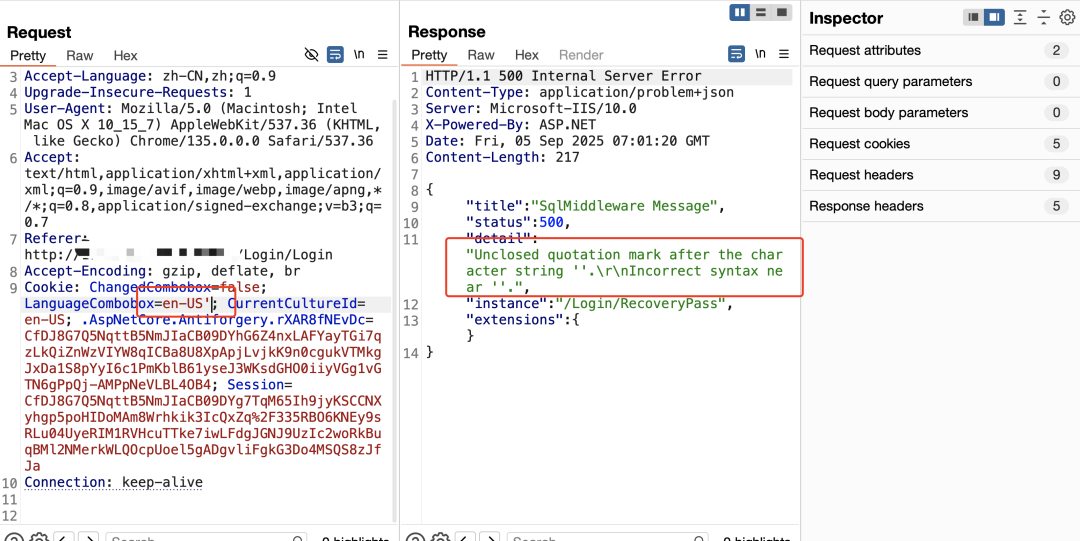Switch the Response view to Raw tab
The width and height of the screenshot is (1080, 541).
pyautogui.click(x=481, y=55)
